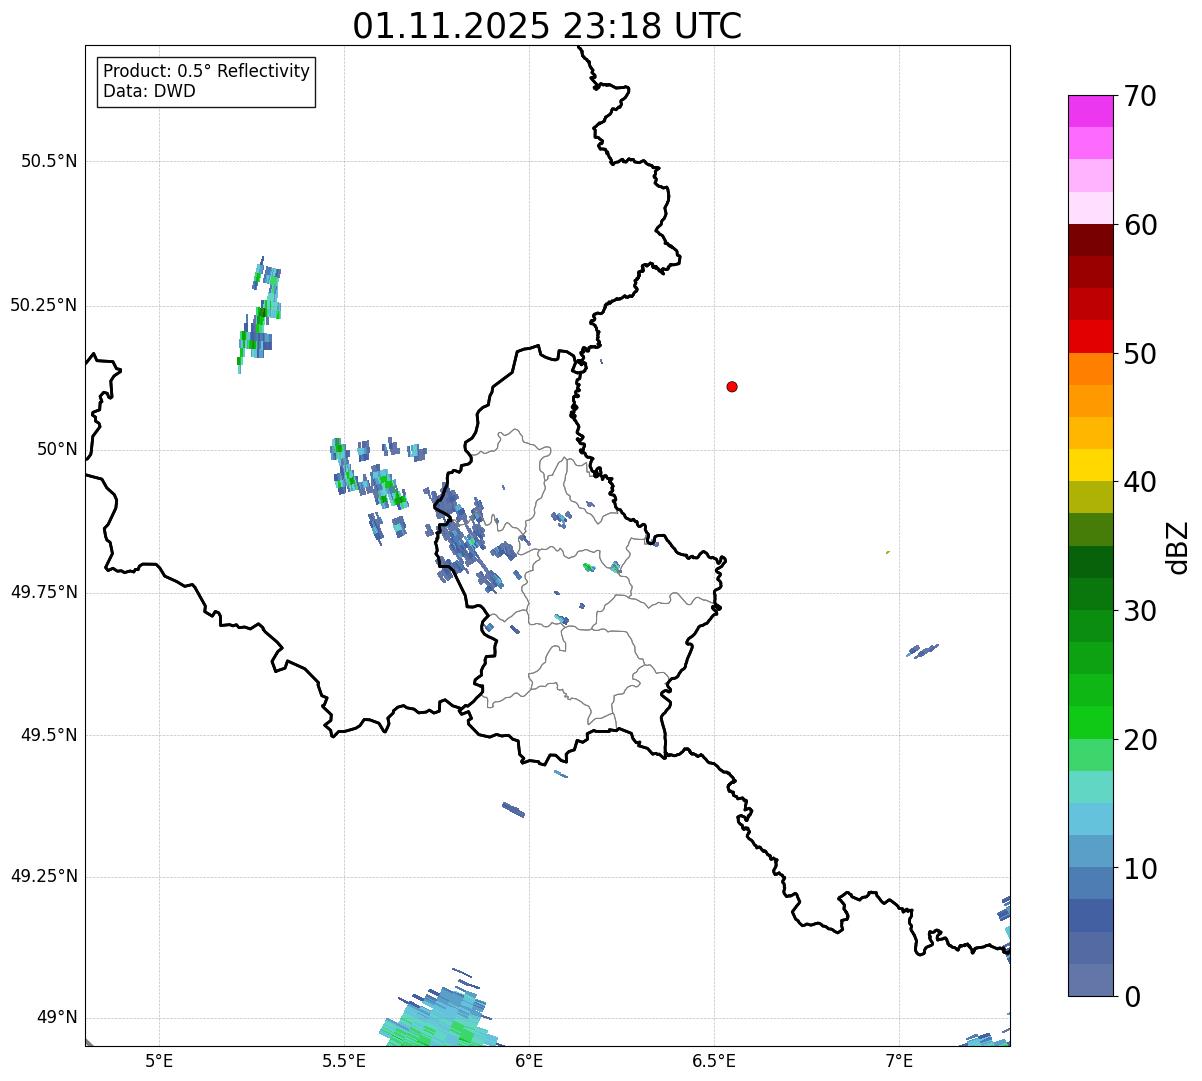Click the 6.5°E longitude label

(714, 1060)
